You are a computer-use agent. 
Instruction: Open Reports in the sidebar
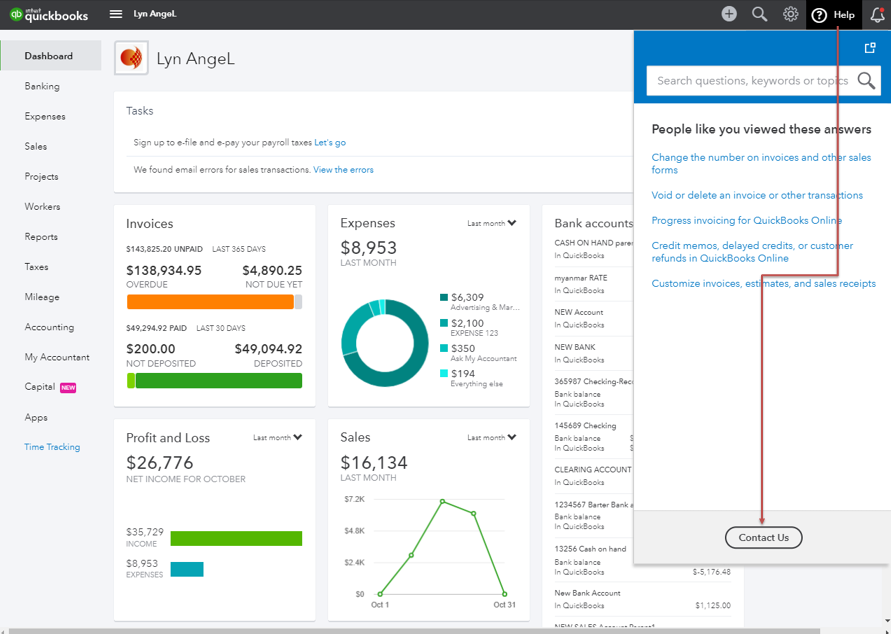tap(41, 236)
